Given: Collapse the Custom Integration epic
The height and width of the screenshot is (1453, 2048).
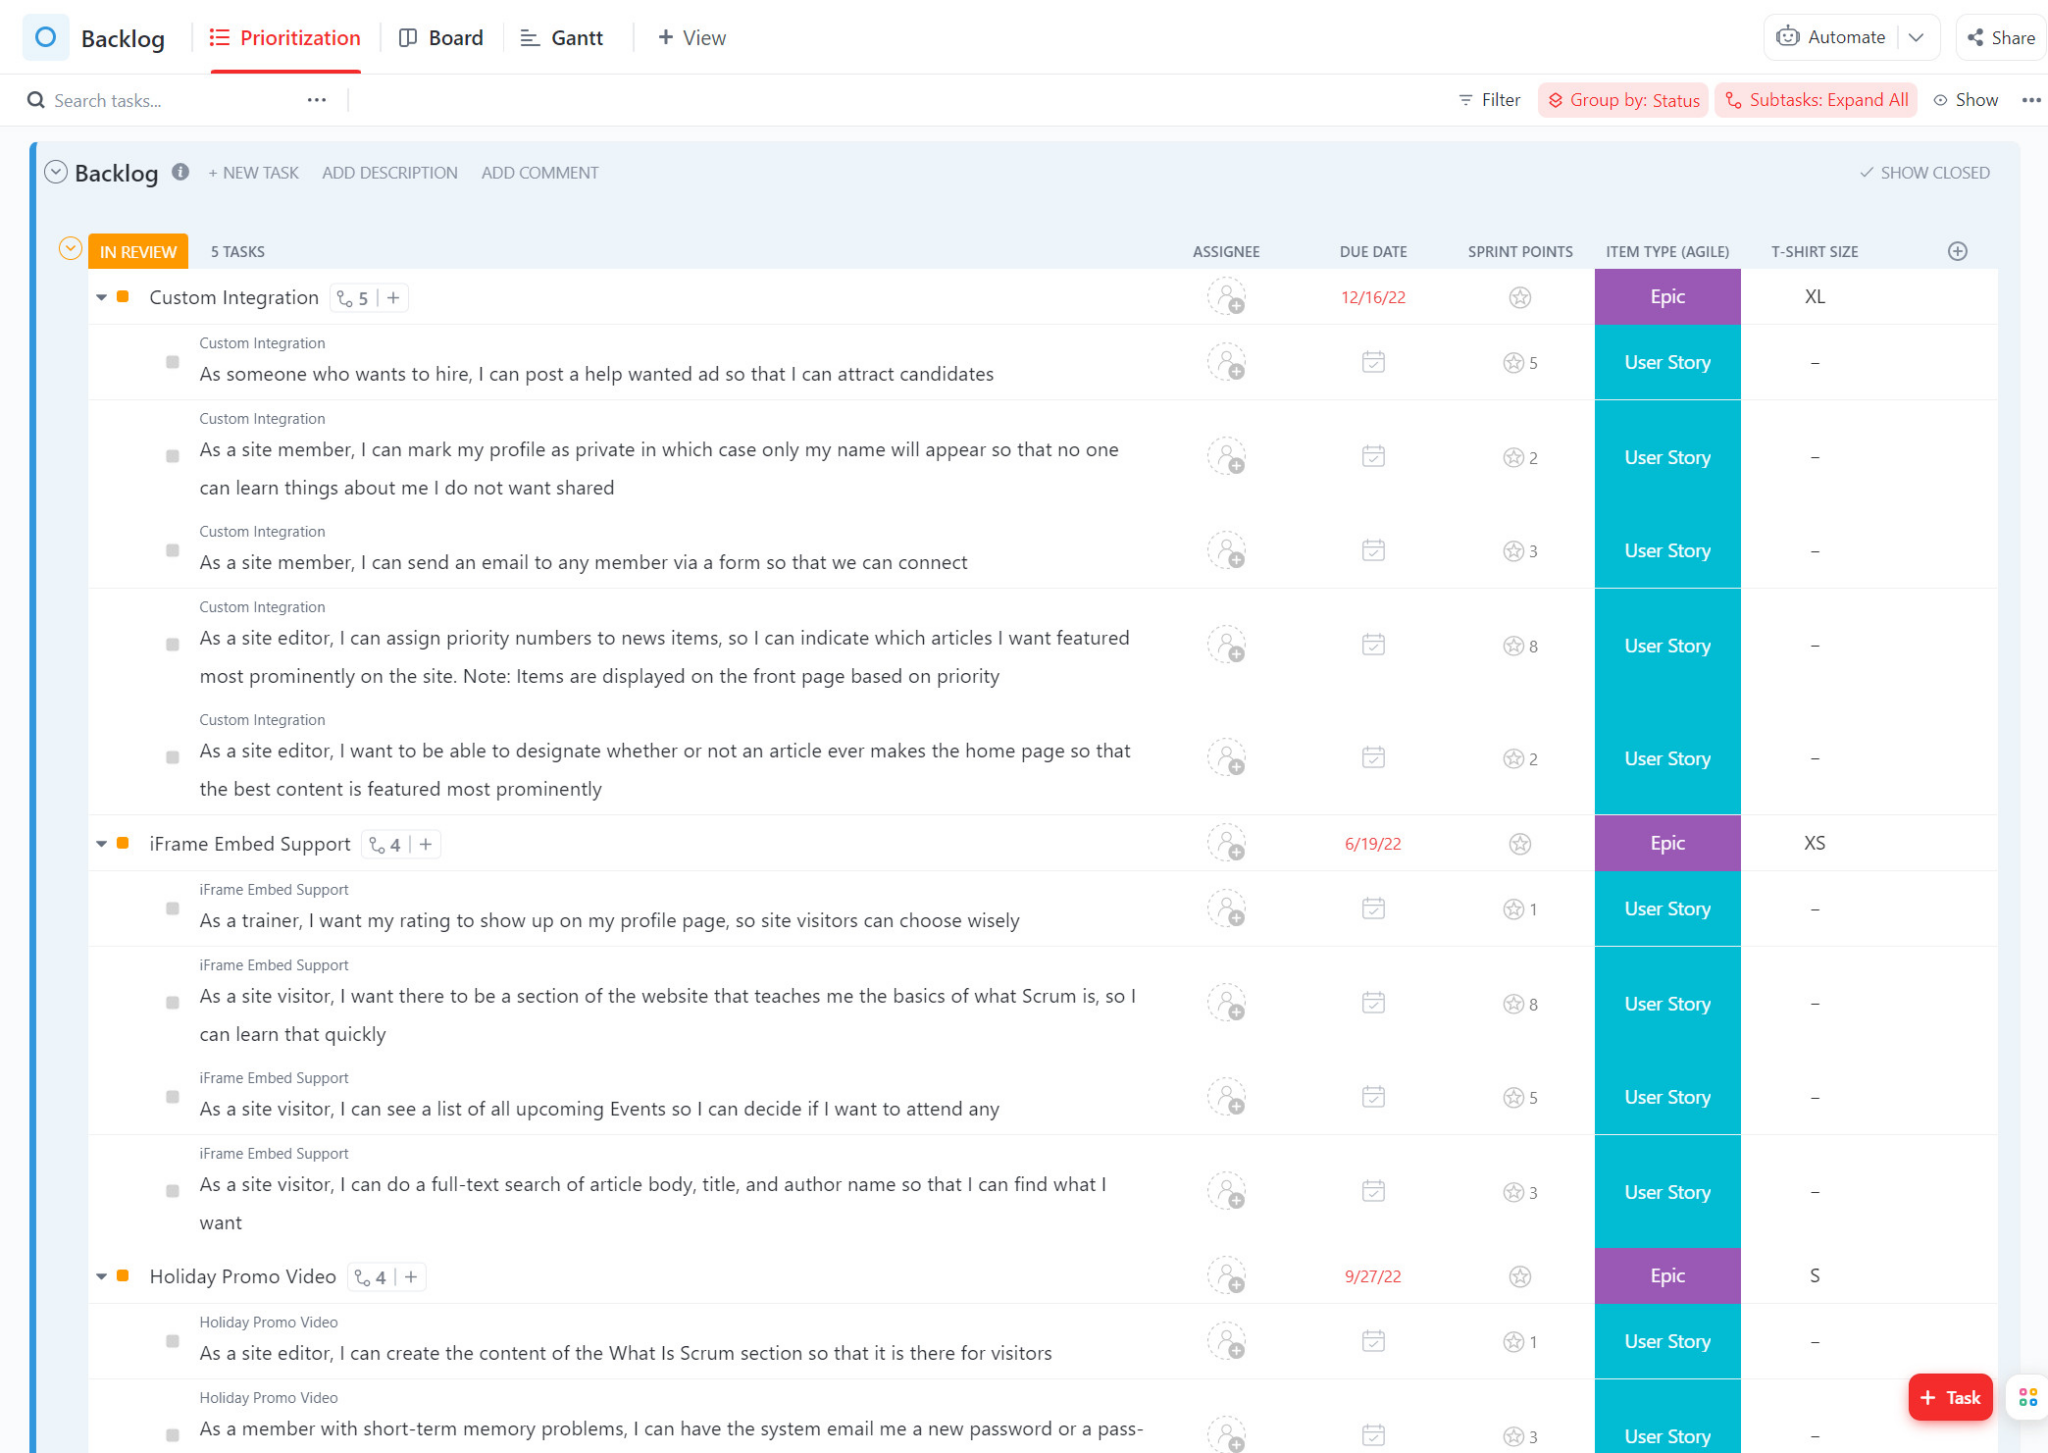Looking at the screenshot, I should pos(100,297).
